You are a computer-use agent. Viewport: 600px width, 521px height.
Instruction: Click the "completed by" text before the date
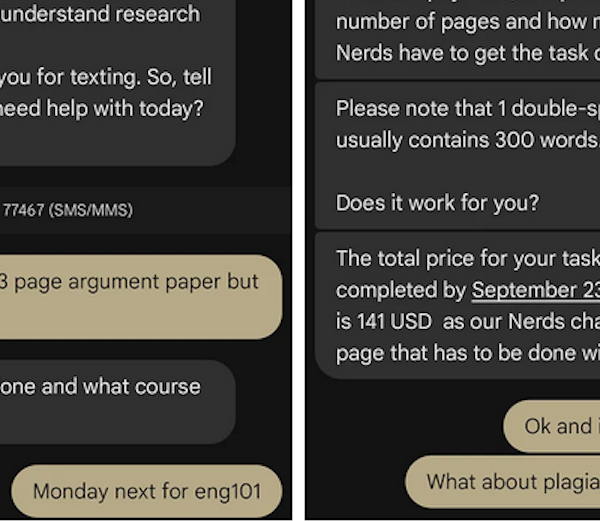(401, 291)
